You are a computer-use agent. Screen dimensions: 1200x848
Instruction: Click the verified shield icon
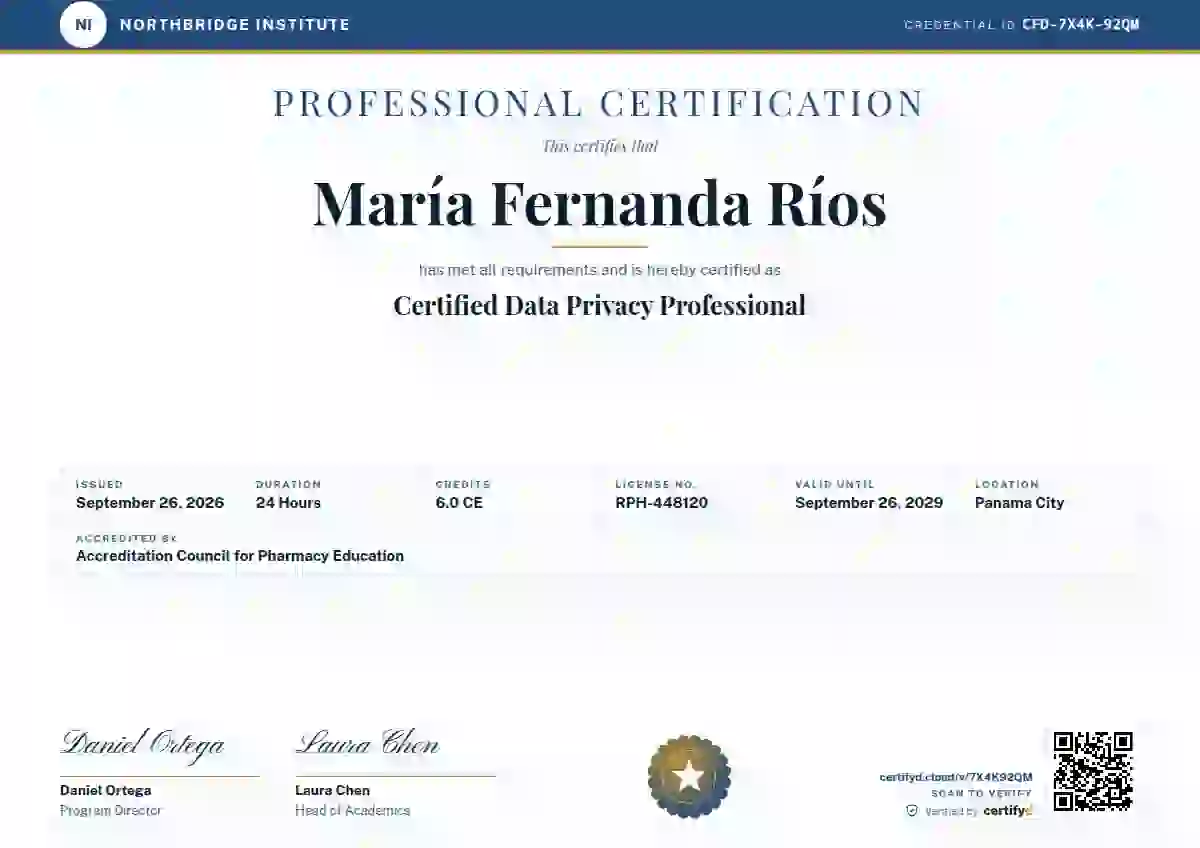912,811
